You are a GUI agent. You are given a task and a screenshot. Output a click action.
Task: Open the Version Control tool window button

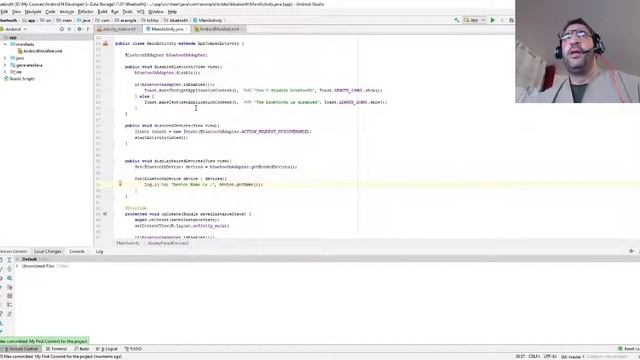(21, 349)
